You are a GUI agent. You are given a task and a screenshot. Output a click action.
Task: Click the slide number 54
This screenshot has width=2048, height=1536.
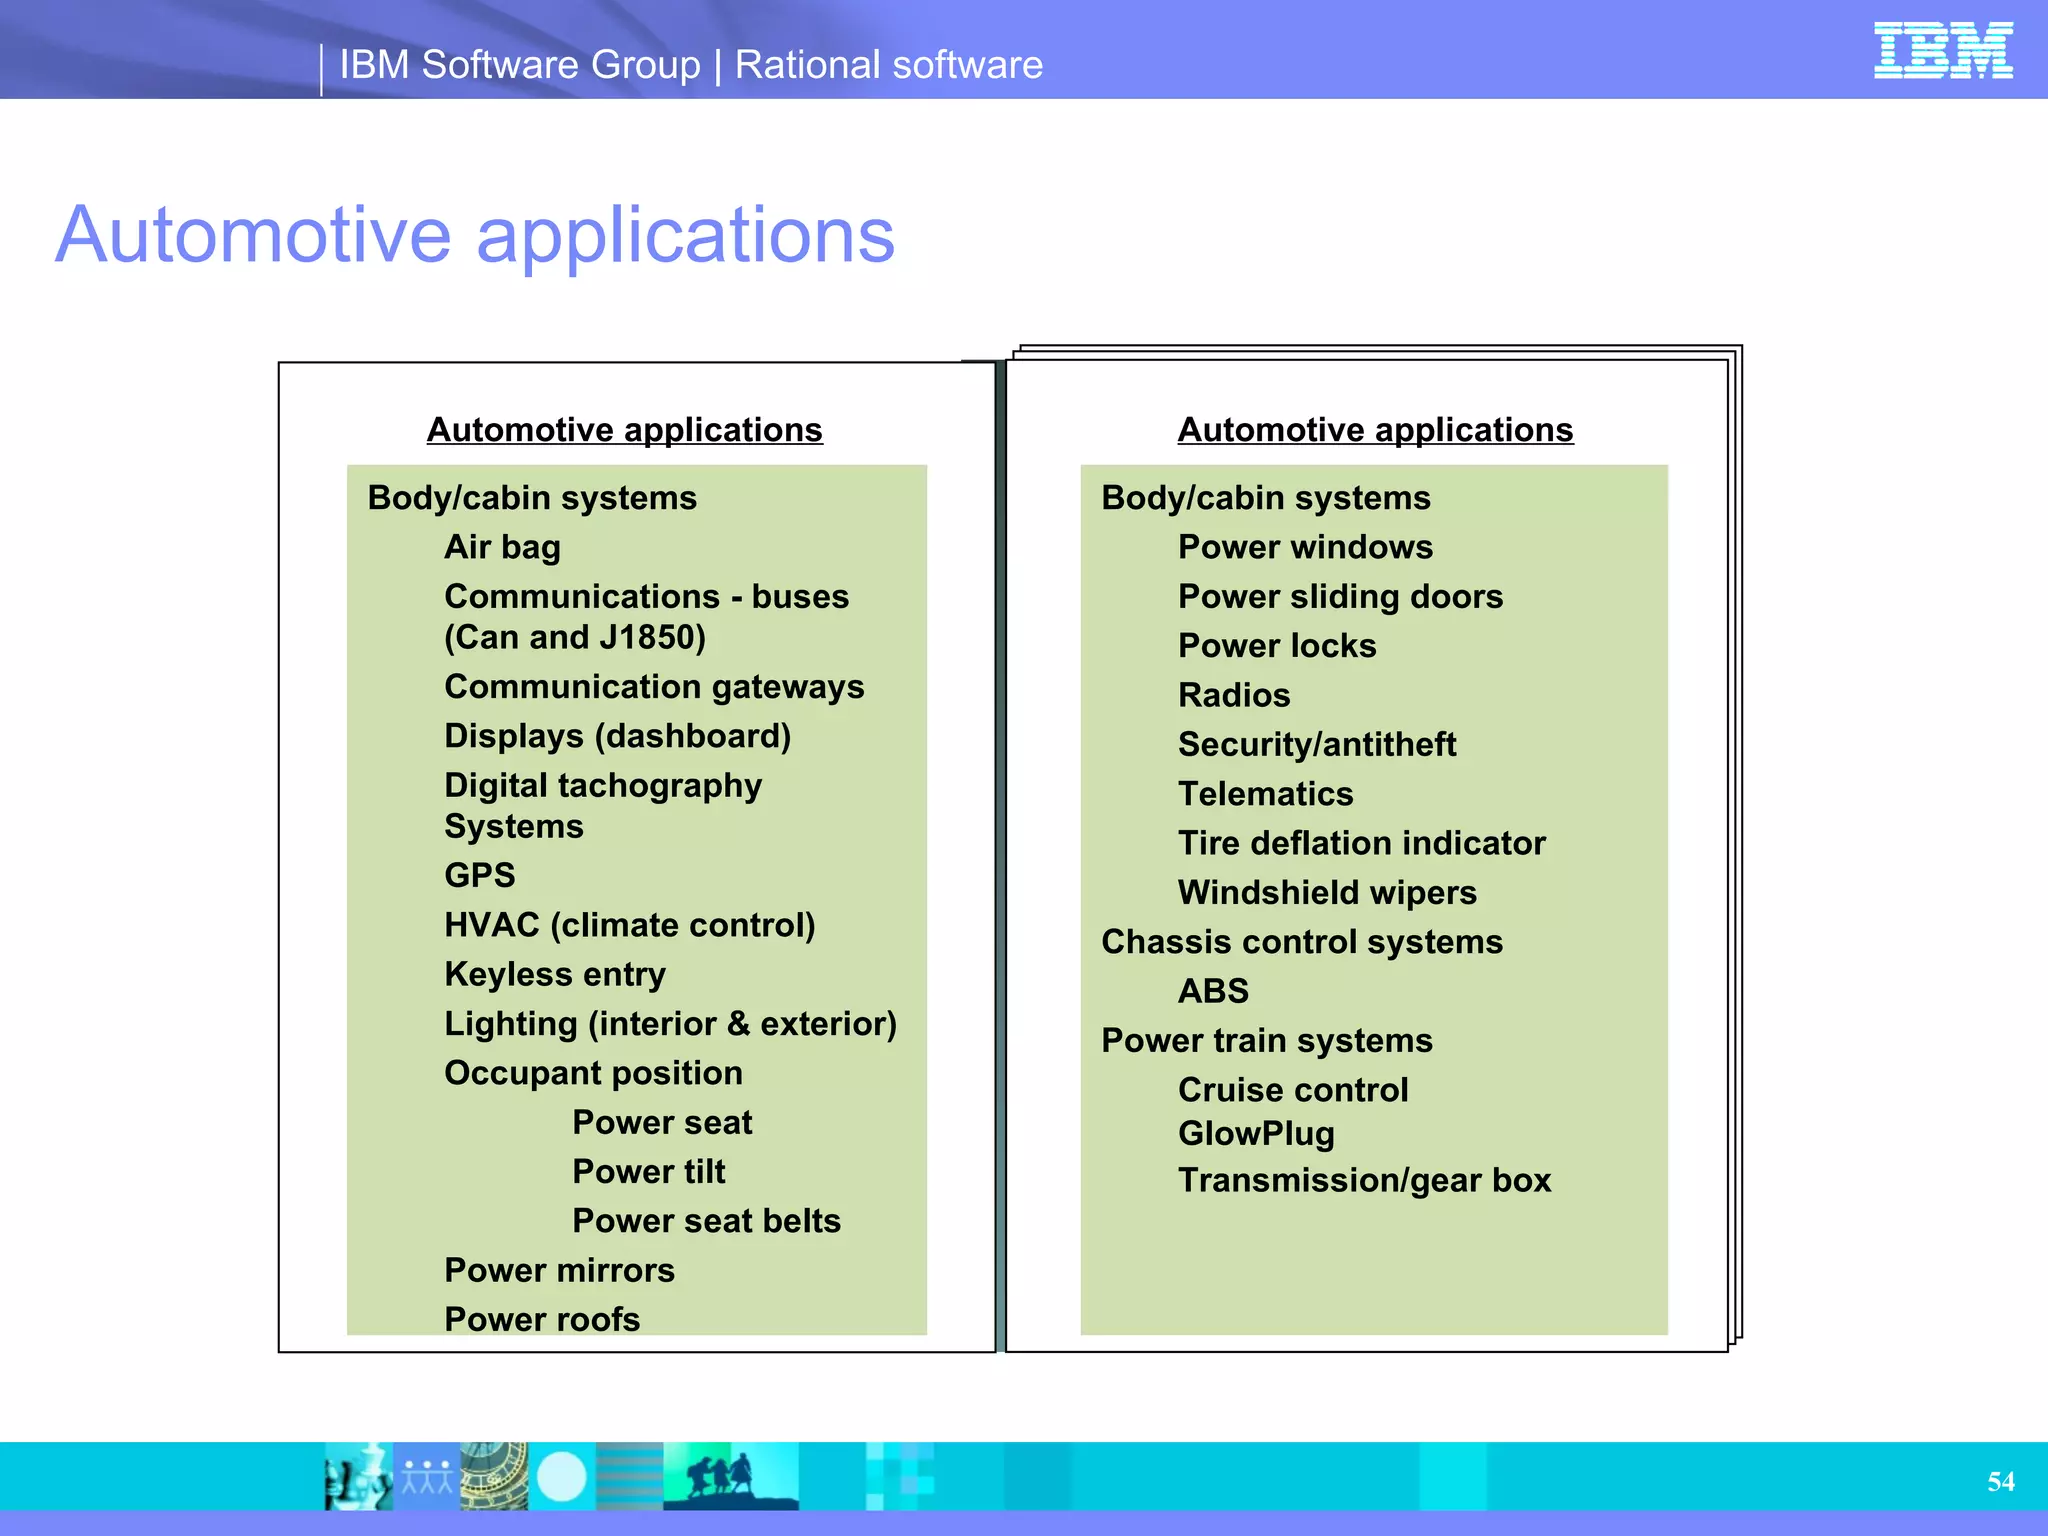(x=2000, y=1481)
